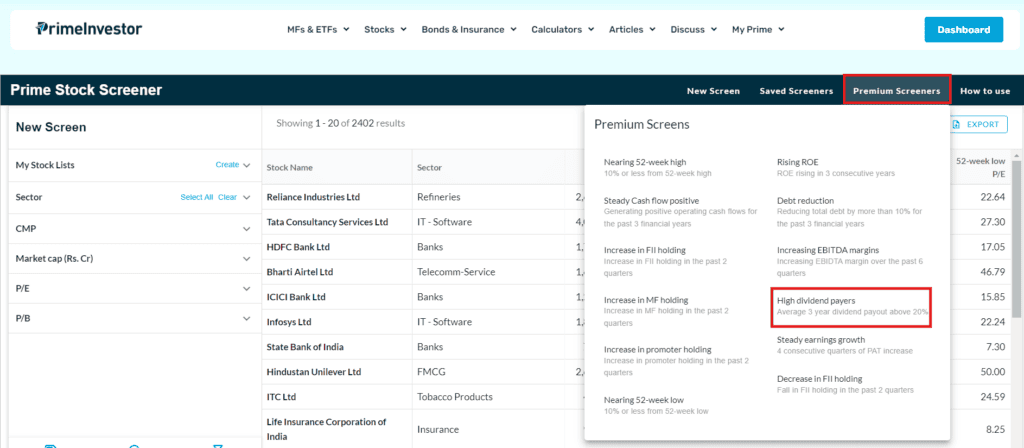The height and width of the screenshot is (448, 1024).
Task: Open Bharti Airtel Ltd stock
Action: (x=300, y=272)
